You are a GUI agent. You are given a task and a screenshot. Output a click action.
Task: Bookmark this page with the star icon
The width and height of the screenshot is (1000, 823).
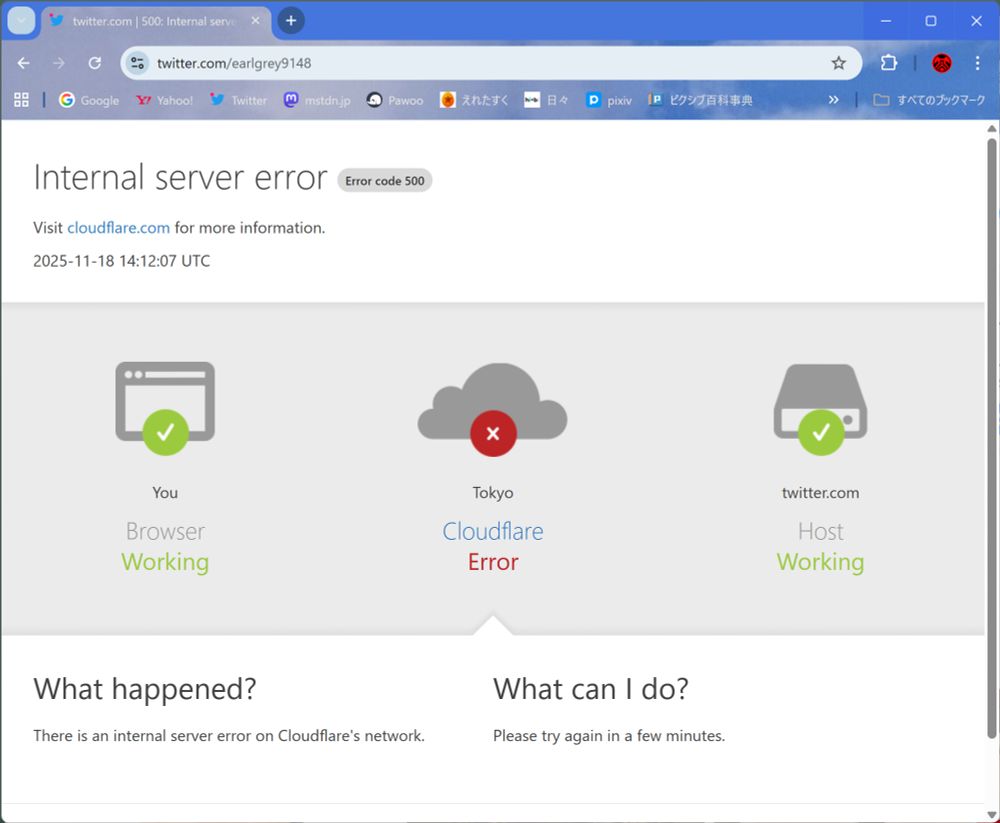click(839, 63)
